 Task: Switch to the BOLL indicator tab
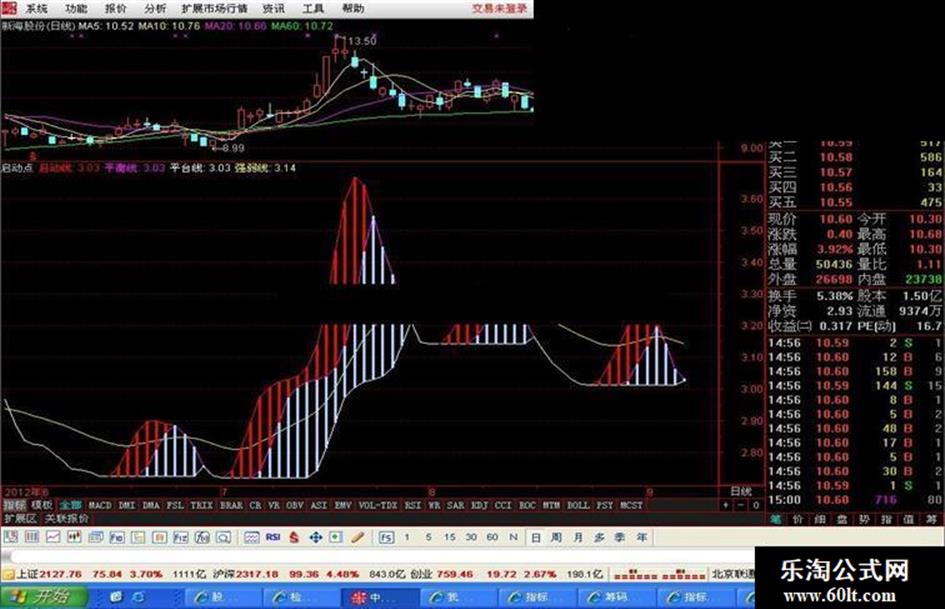(x=579, y=505)
